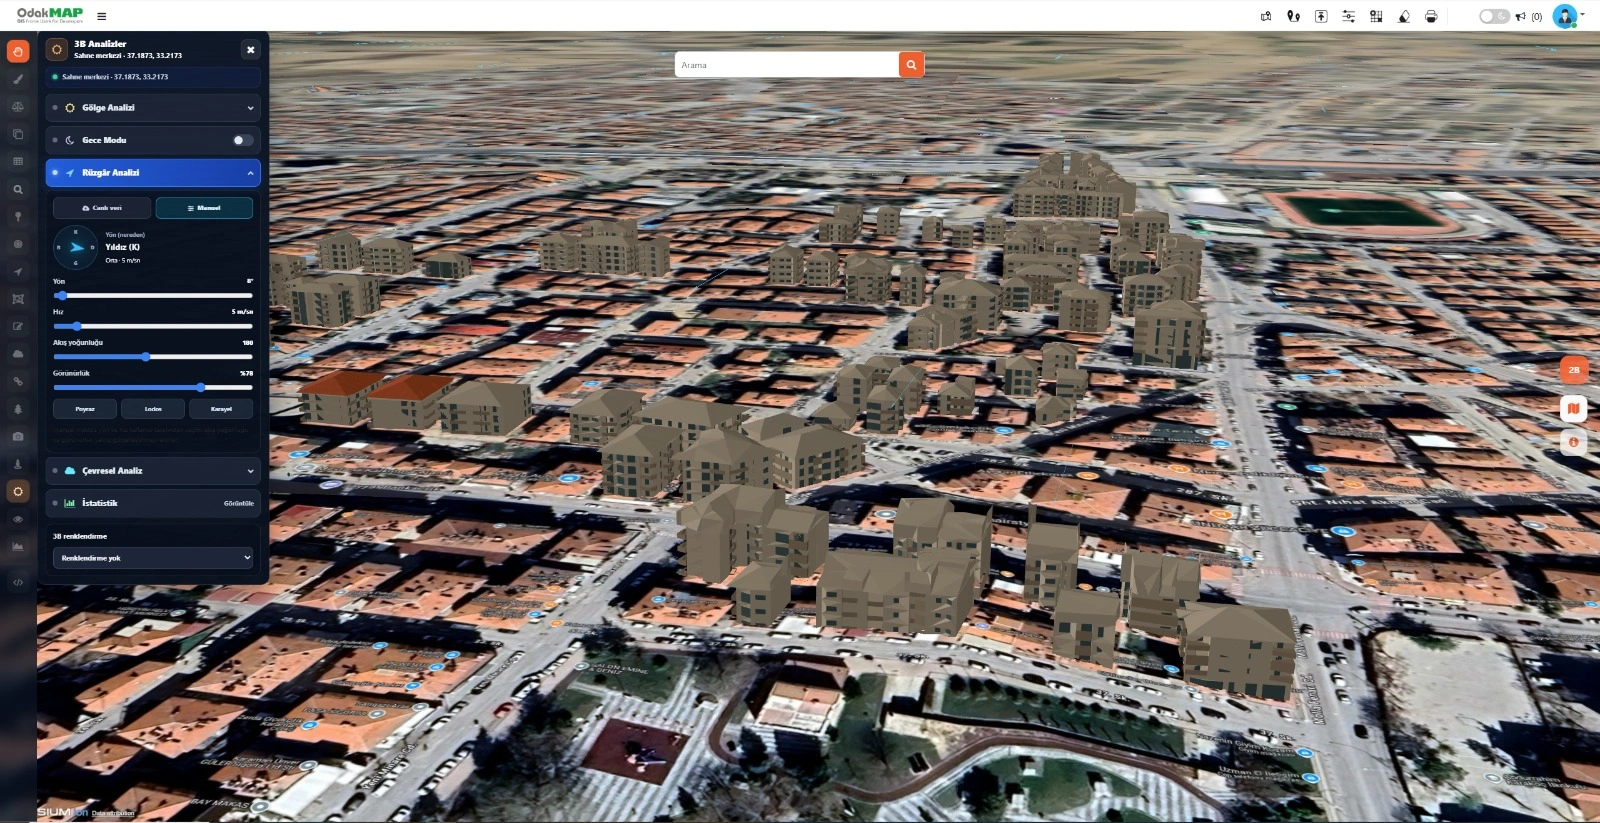Open the sliders settings icon in top toolbar
This screenshot has width=1600, height=823.
tap(1348, 16)
